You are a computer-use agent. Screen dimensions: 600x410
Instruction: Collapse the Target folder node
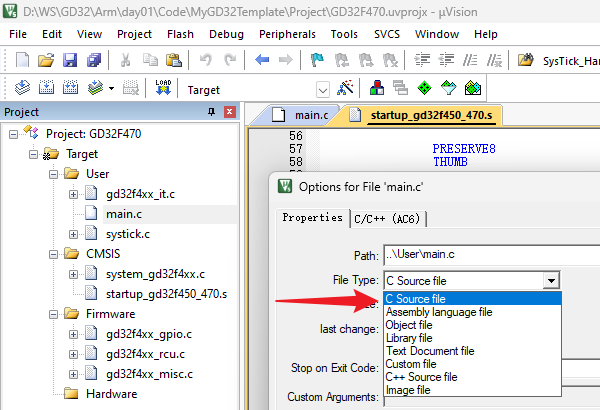33,154
